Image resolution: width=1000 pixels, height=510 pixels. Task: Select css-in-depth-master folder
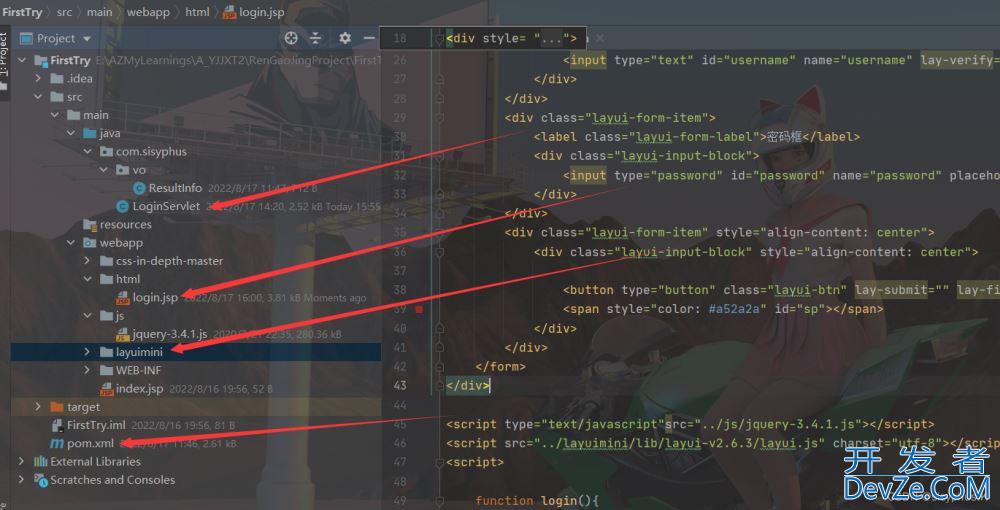click(x=169, y=261)
